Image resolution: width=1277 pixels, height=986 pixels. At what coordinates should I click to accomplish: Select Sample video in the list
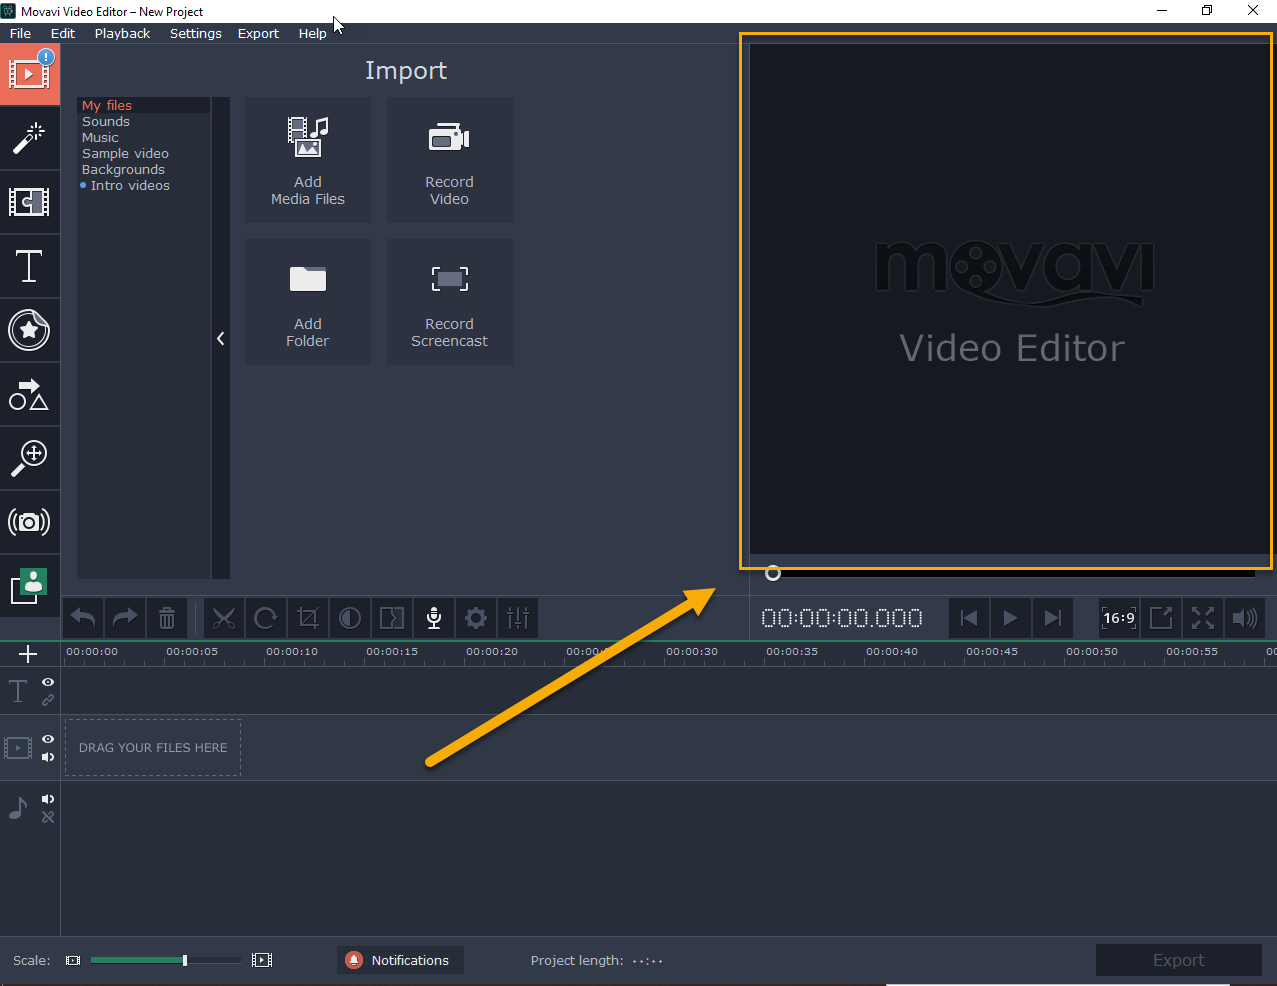125,154
